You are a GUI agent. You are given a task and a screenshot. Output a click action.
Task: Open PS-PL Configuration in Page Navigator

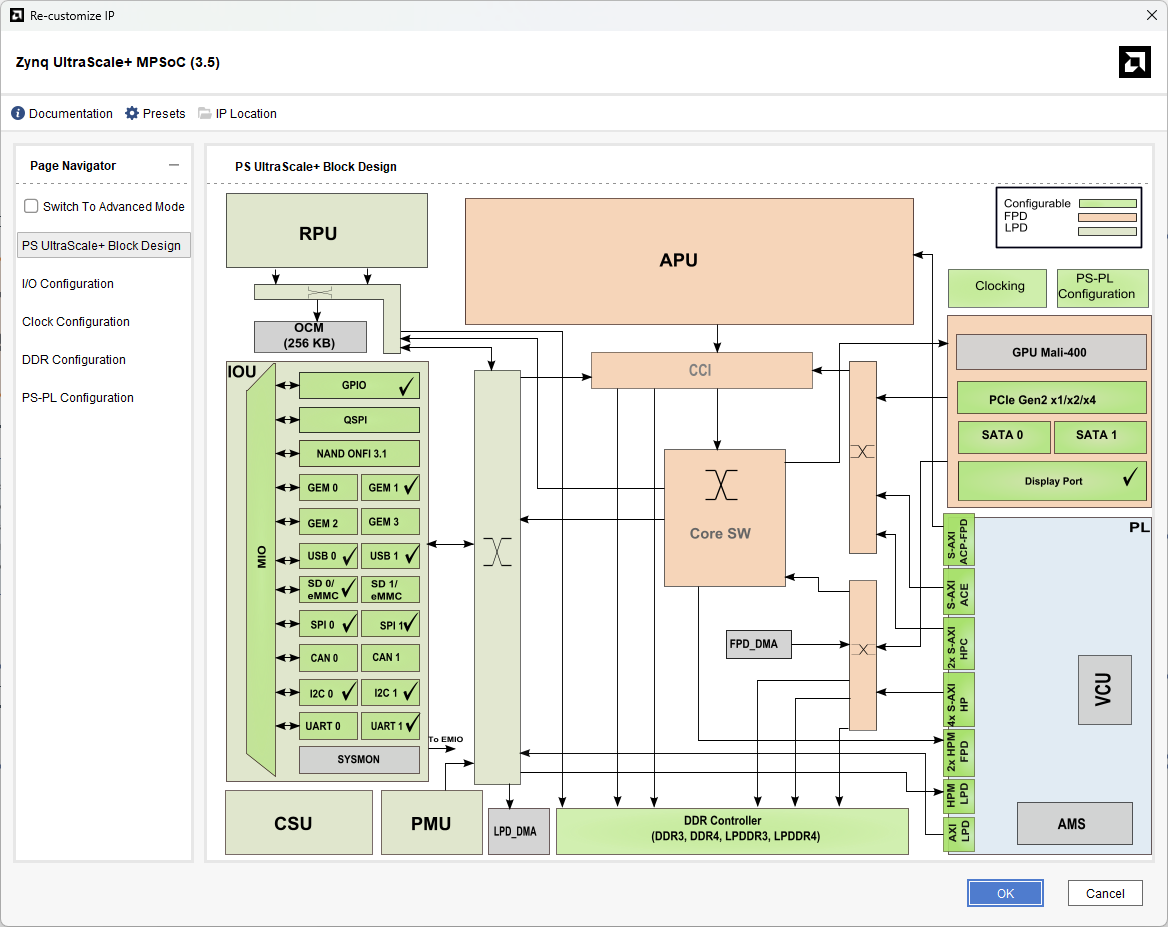[78, 398]
